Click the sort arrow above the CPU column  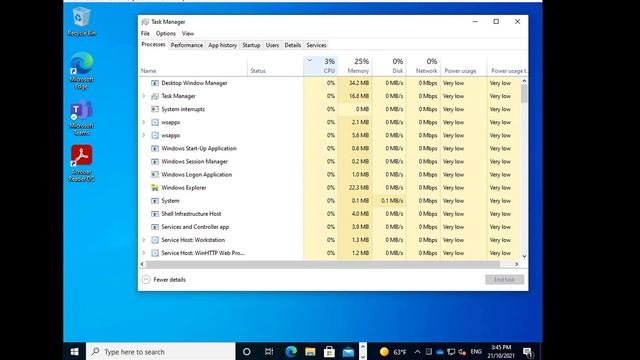pyautogui.click(x=309, y=60)
